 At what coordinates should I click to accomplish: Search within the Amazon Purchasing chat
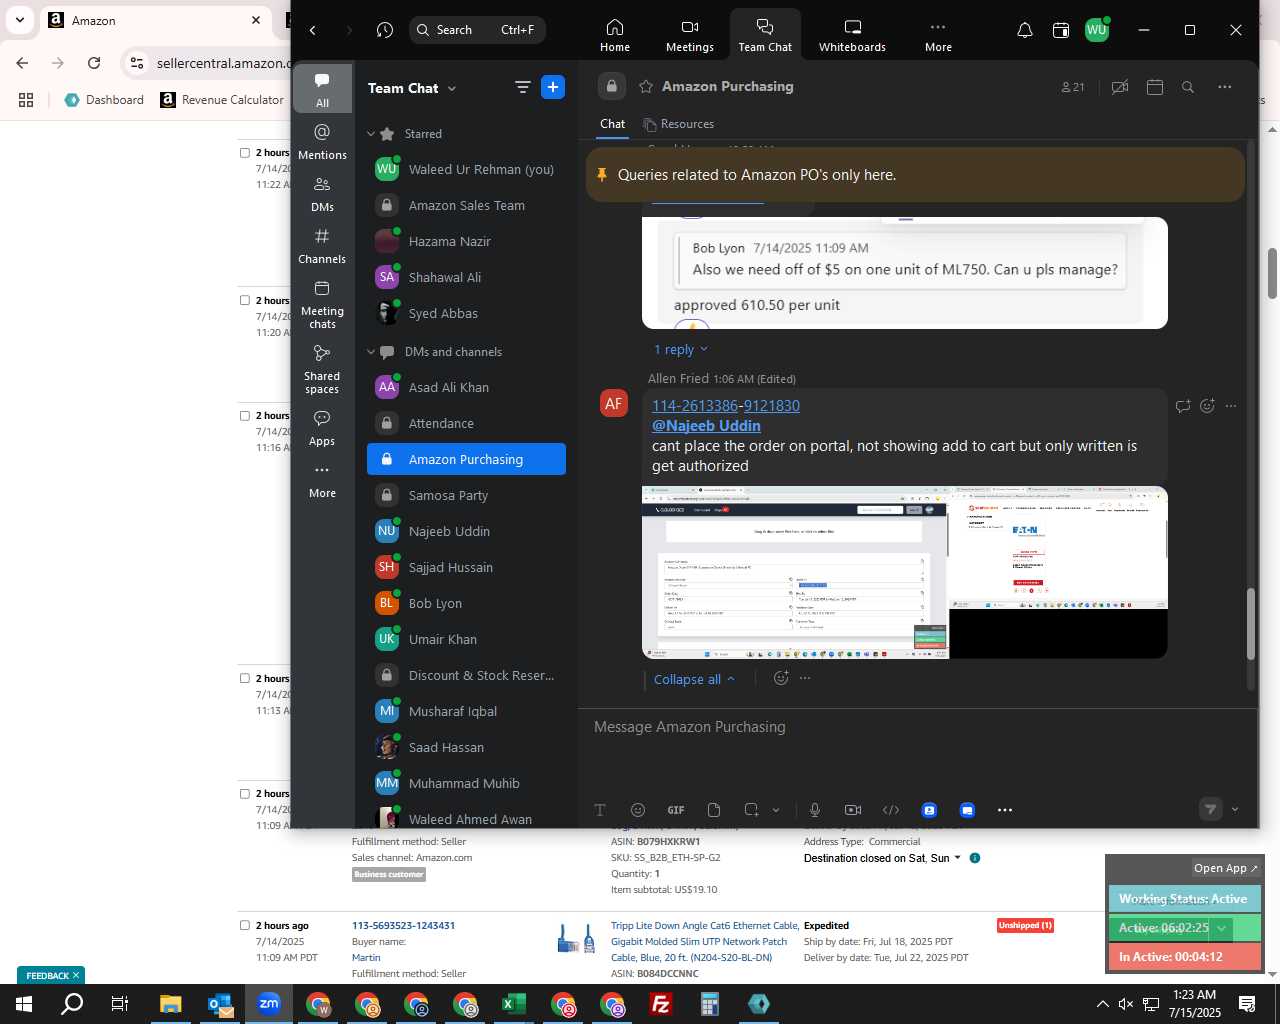1188,87
